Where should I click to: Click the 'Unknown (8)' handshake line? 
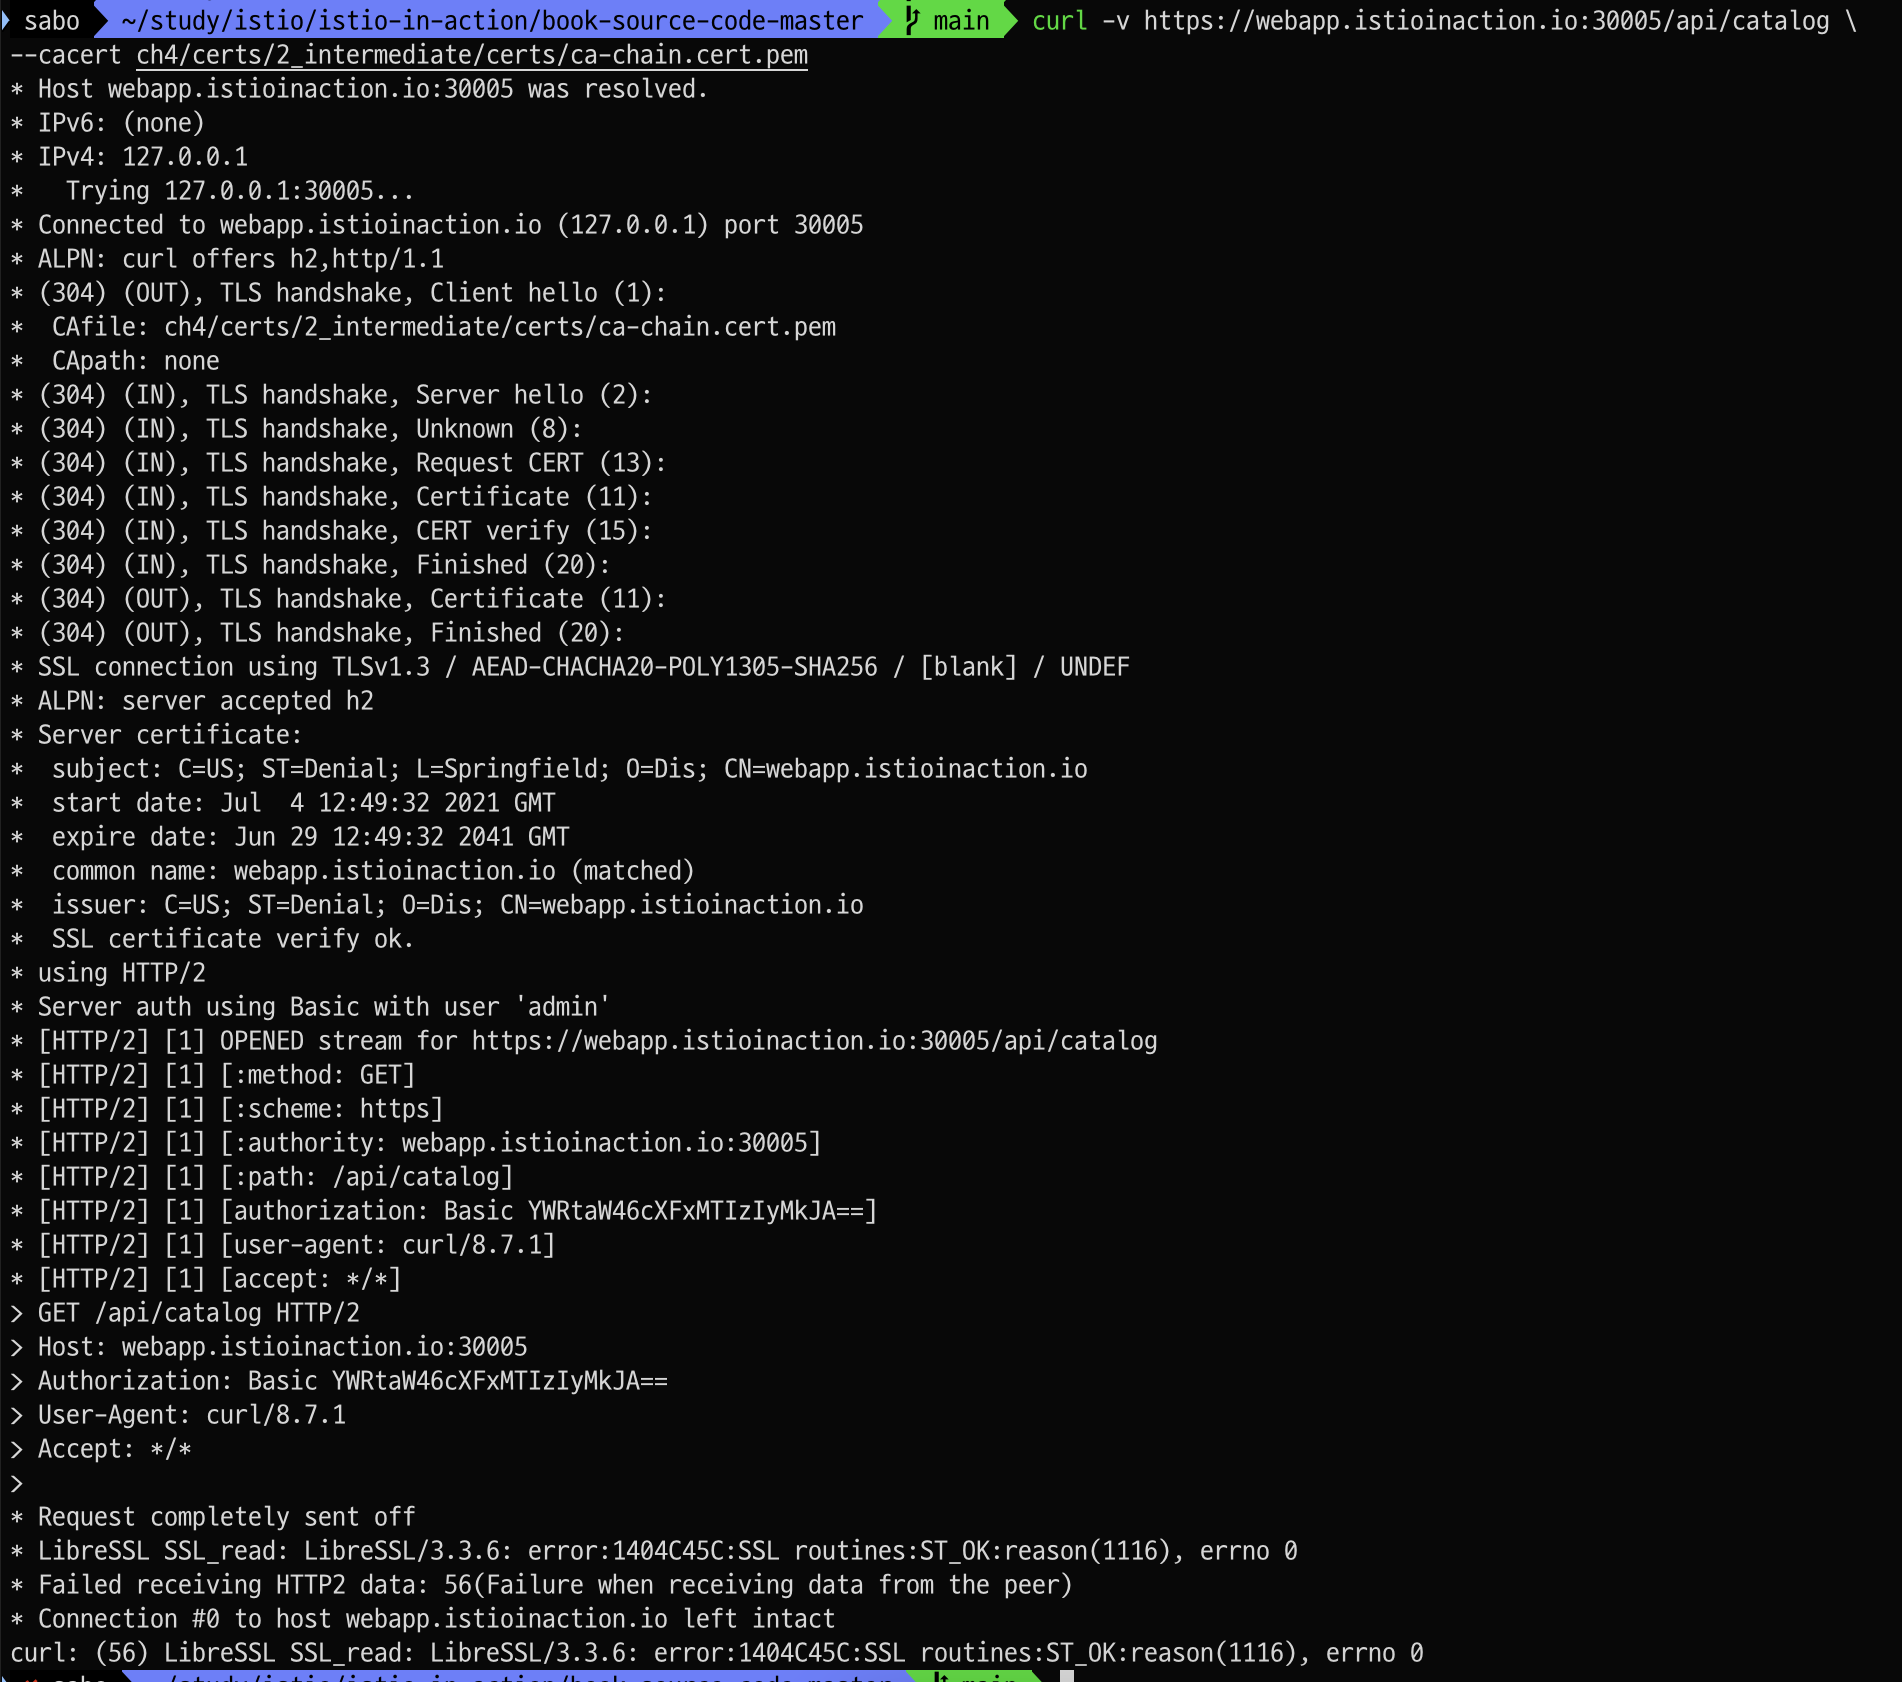(x=296, y=429)
